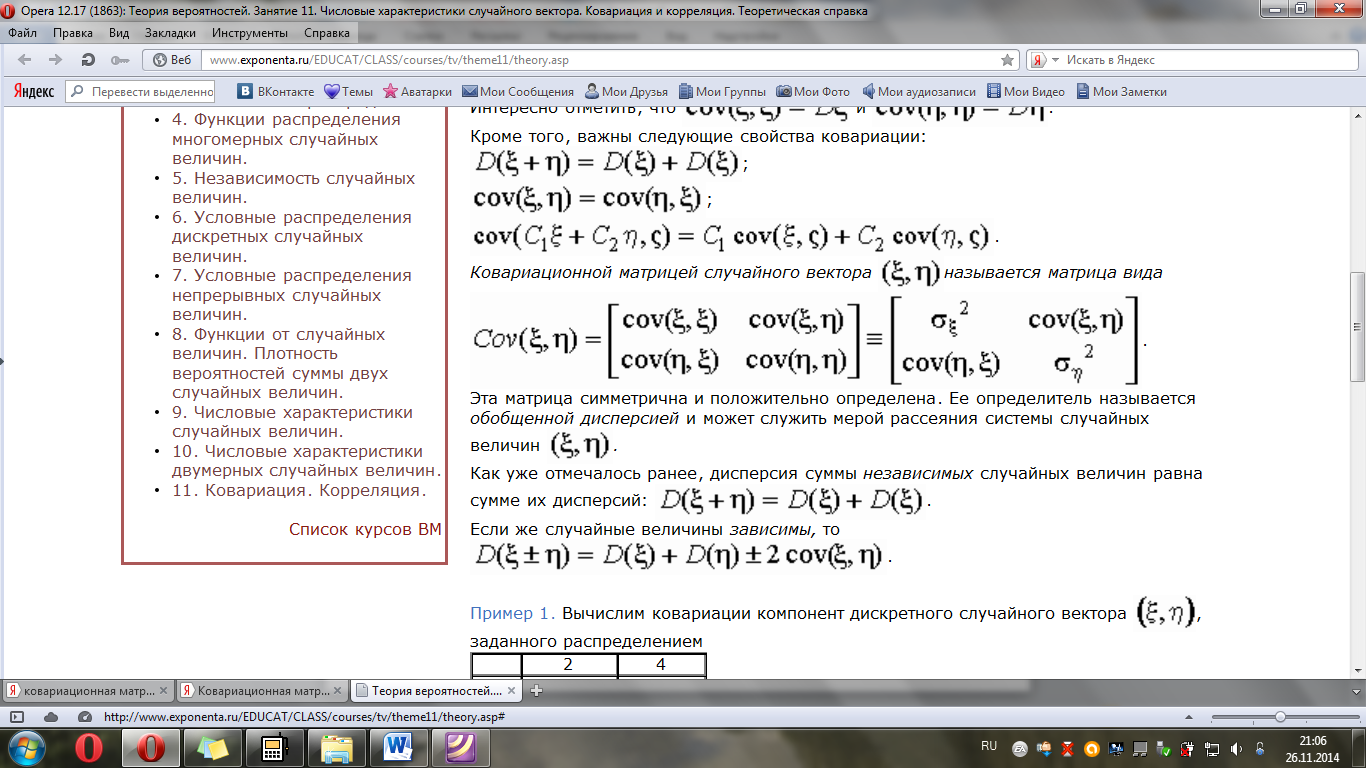
Task: Open Microsoft Word from the taskbar
Action: coord(398,748)
